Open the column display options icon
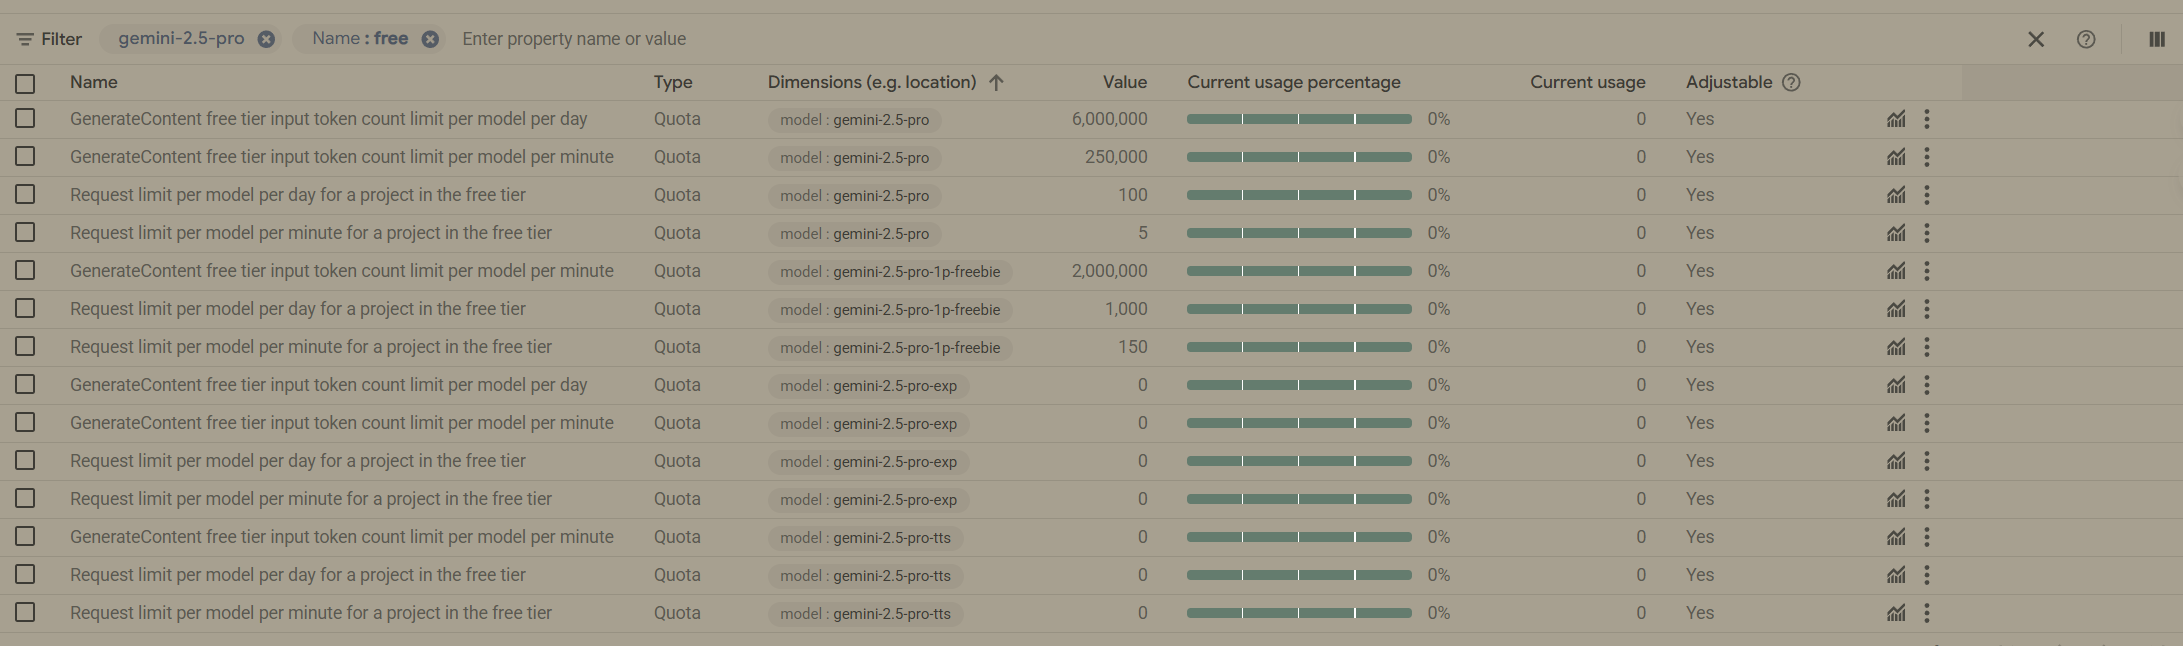The height and width of the screenshot is (646, 2183). pyautogui.click(x=2157, y=39)
